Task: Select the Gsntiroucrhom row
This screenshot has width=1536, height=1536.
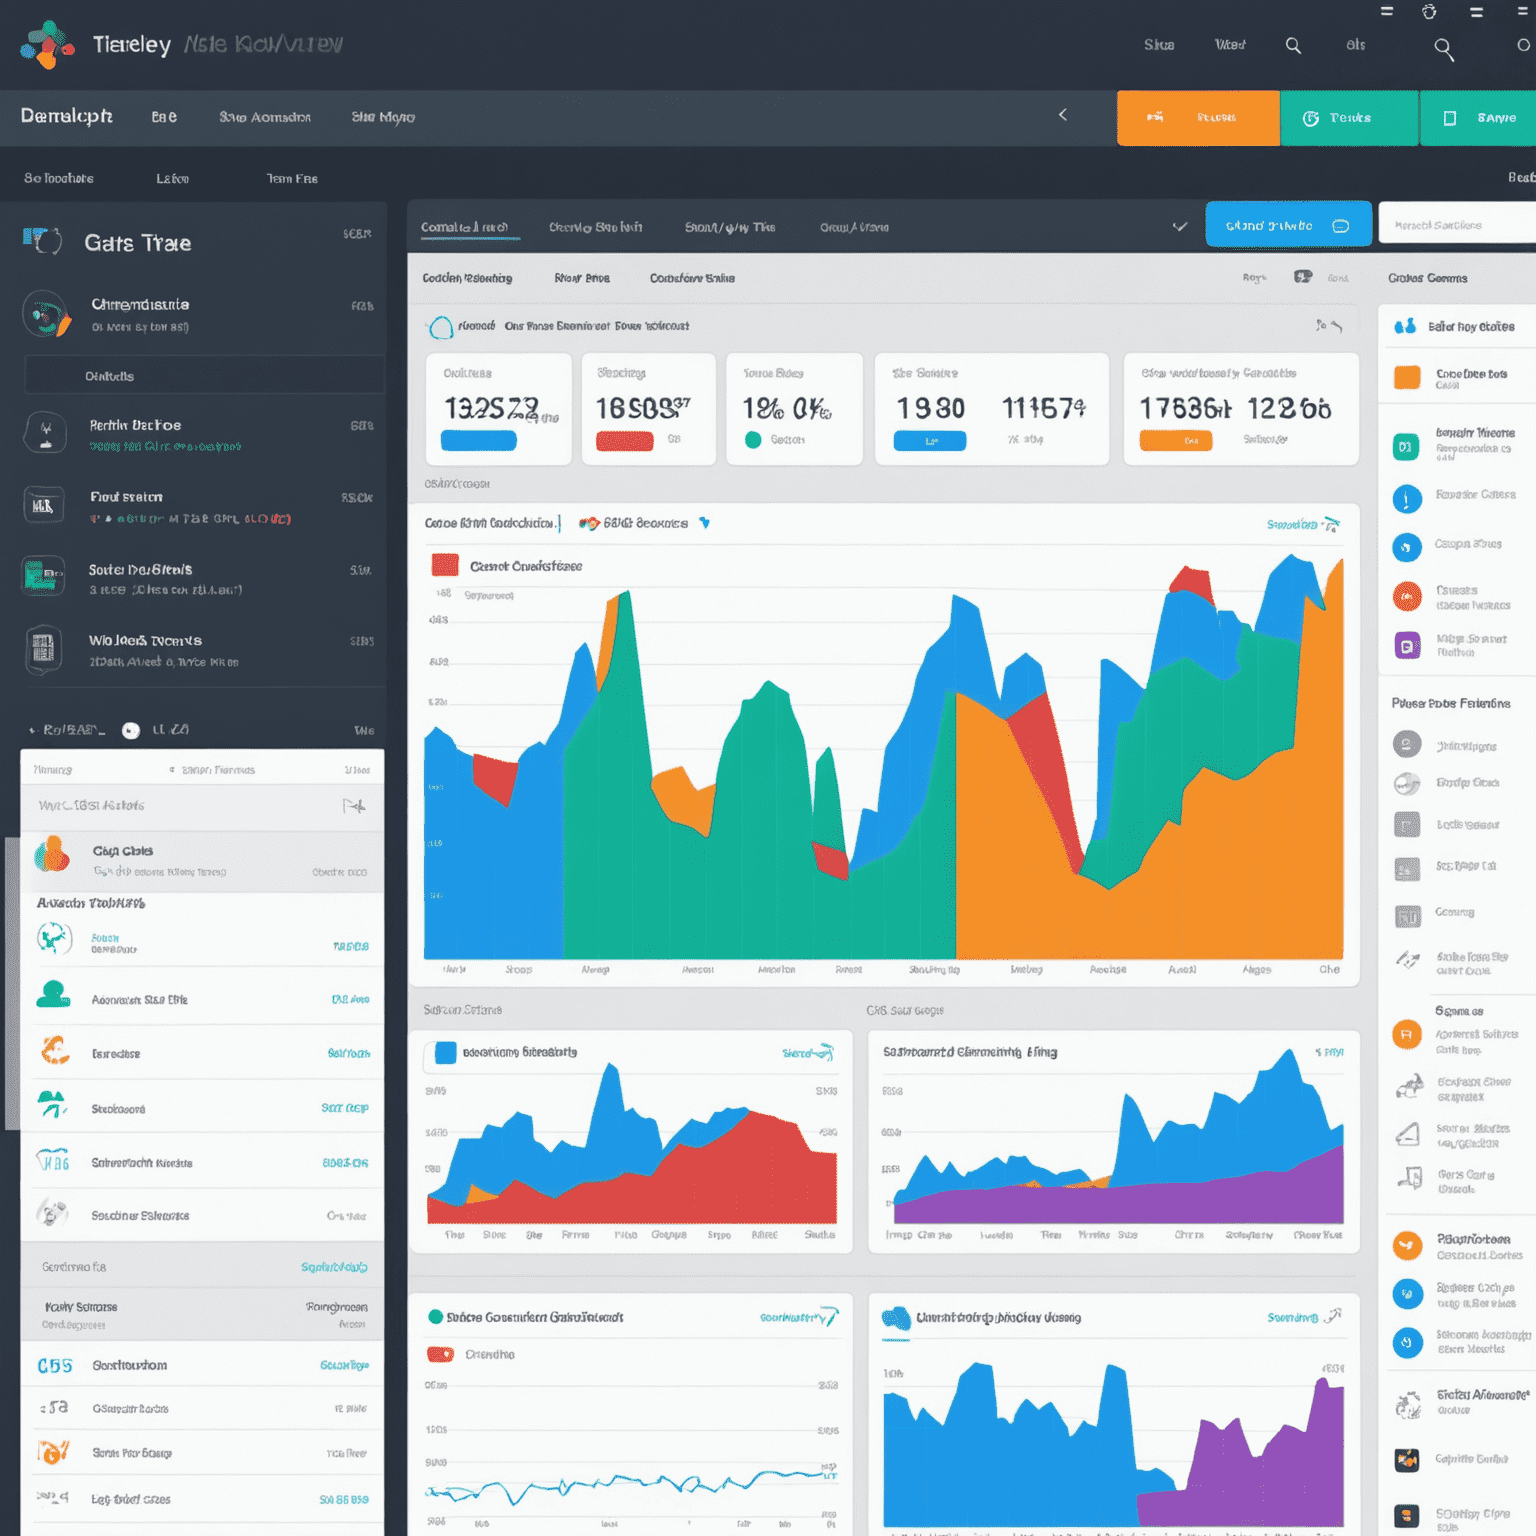Action: tap(202, 1365)
